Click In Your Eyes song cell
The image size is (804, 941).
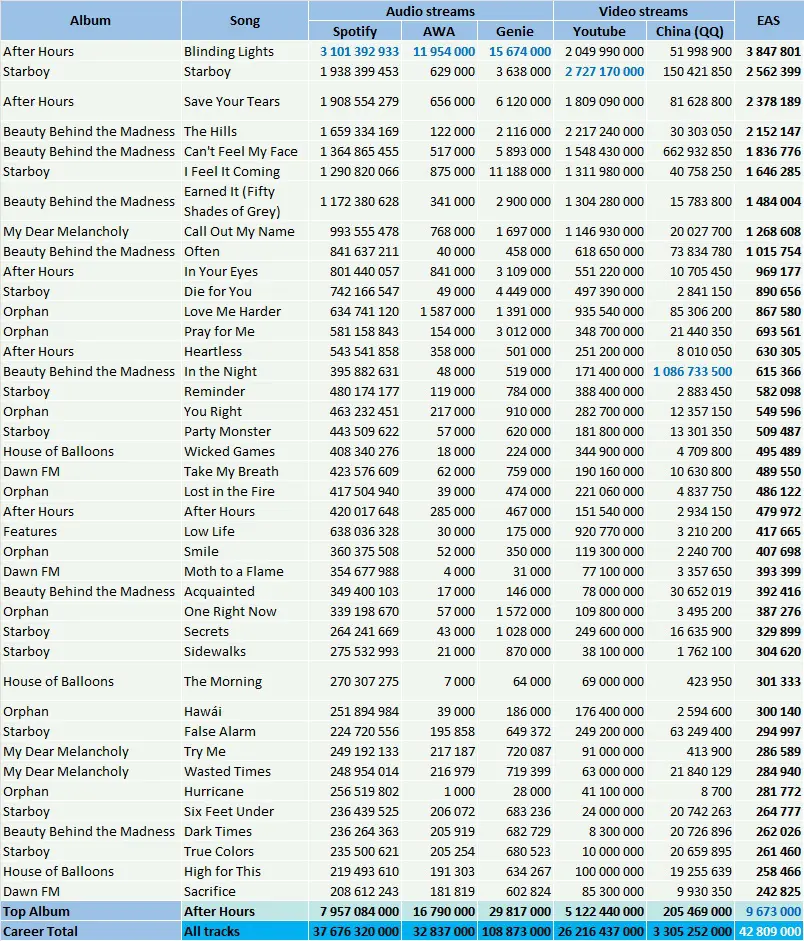click(245, 271)
